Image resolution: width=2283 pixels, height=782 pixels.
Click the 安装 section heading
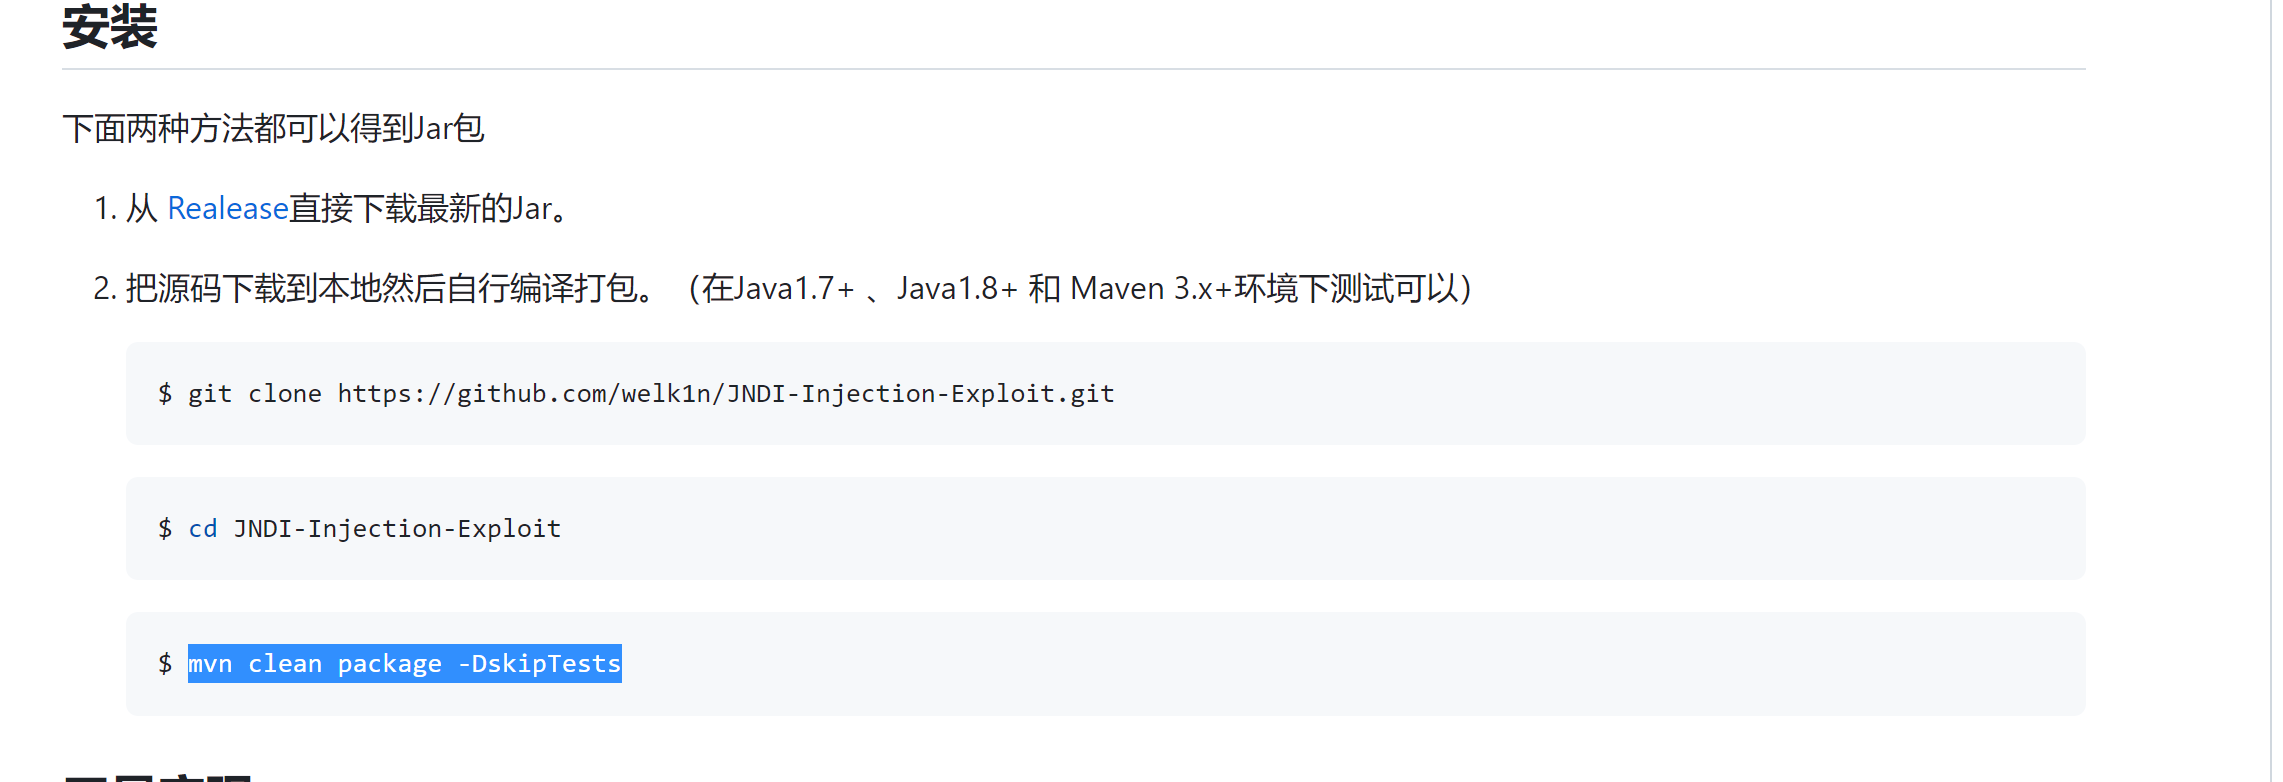click(x=110, y=27)
